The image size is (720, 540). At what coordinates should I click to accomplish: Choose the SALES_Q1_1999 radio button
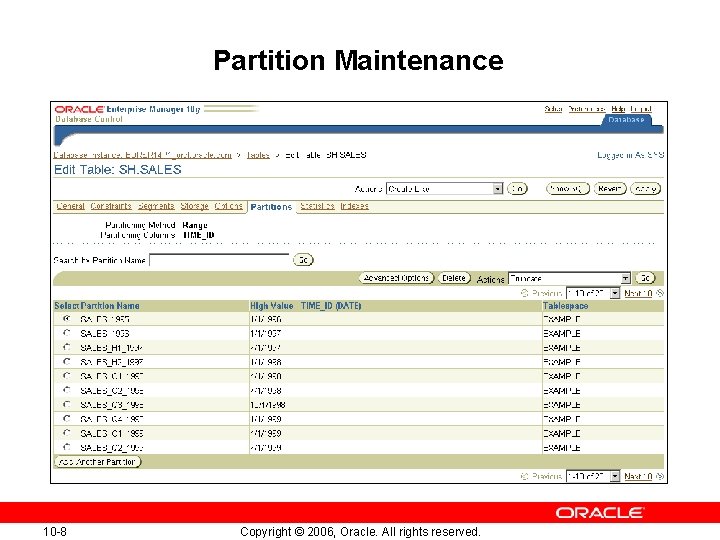pyautogui.click(x=67, y=433)
